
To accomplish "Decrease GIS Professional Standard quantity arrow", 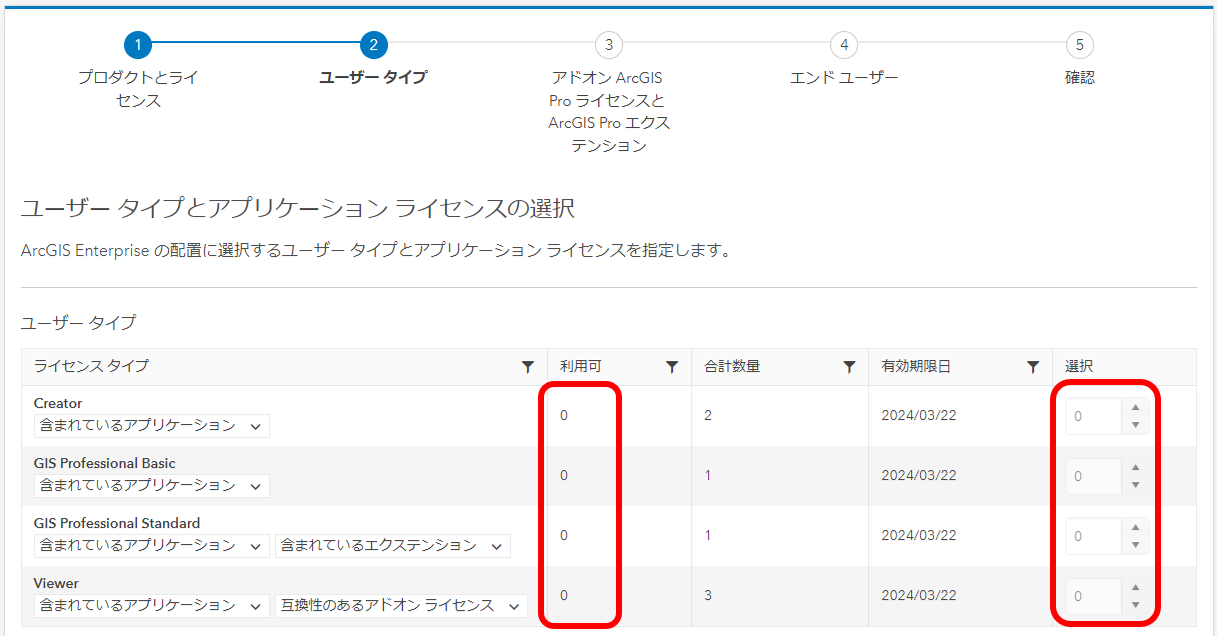I will click(x=1134, y=545).
